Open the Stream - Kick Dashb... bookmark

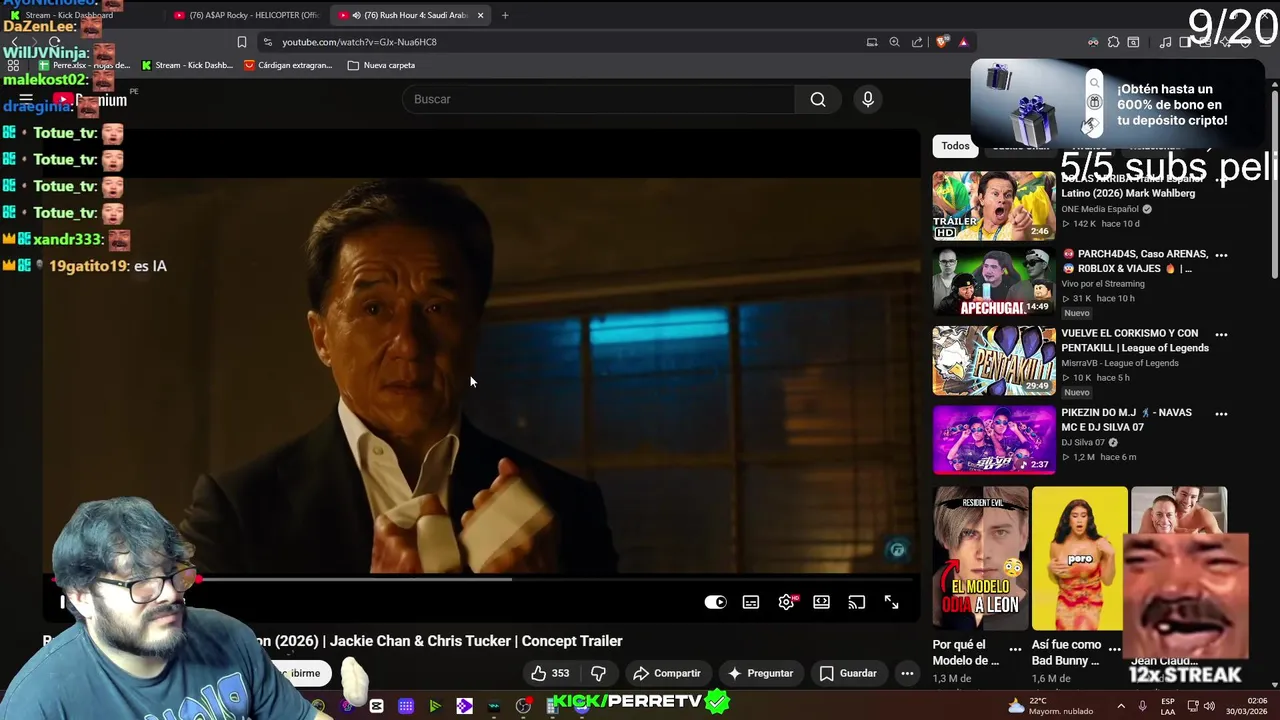click(187, 65)
